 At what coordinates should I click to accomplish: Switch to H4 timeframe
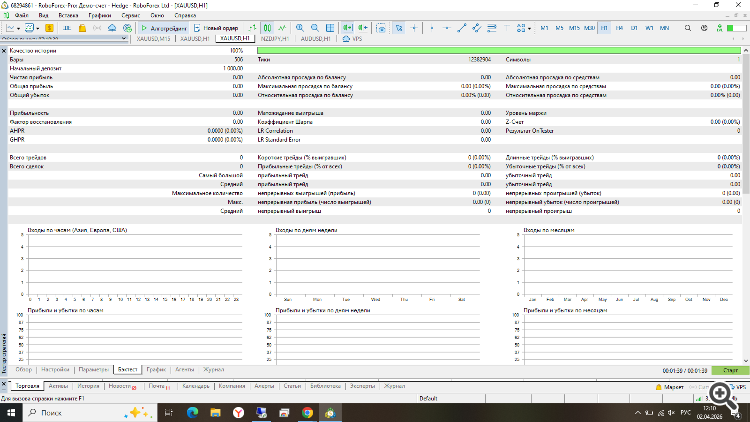(619, 28)
